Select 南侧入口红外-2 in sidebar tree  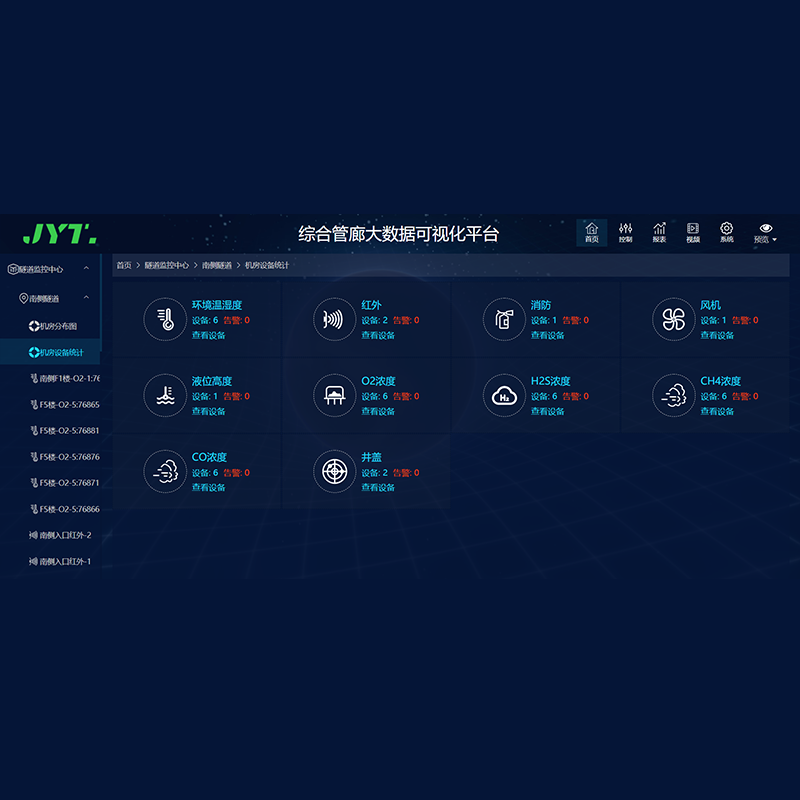coord(64,535)
